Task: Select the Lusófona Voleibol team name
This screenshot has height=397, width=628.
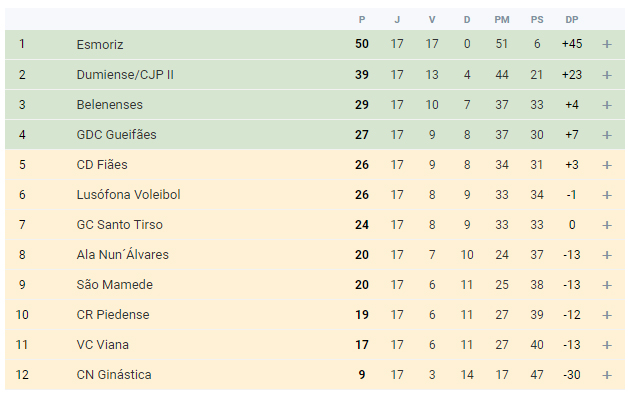Action: (x=128, y=195)
